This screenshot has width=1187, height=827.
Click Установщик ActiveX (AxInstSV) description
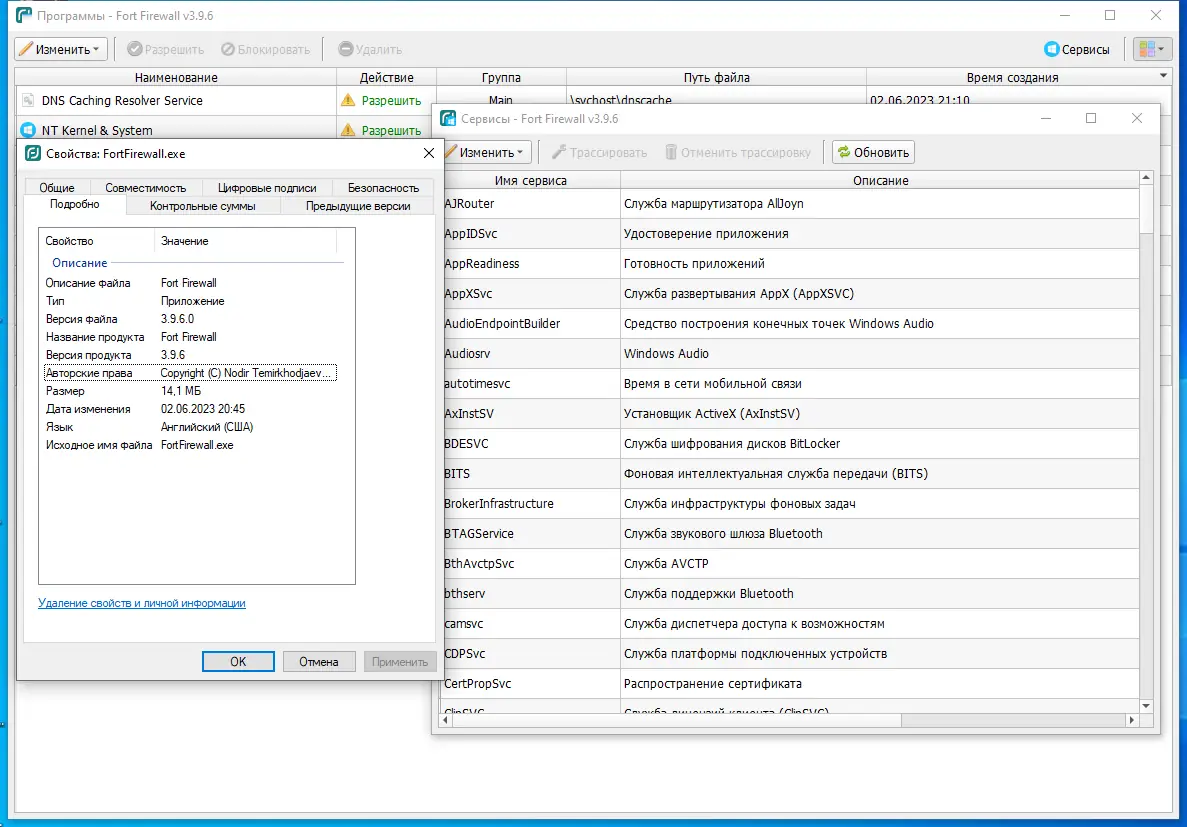(712, 414)
